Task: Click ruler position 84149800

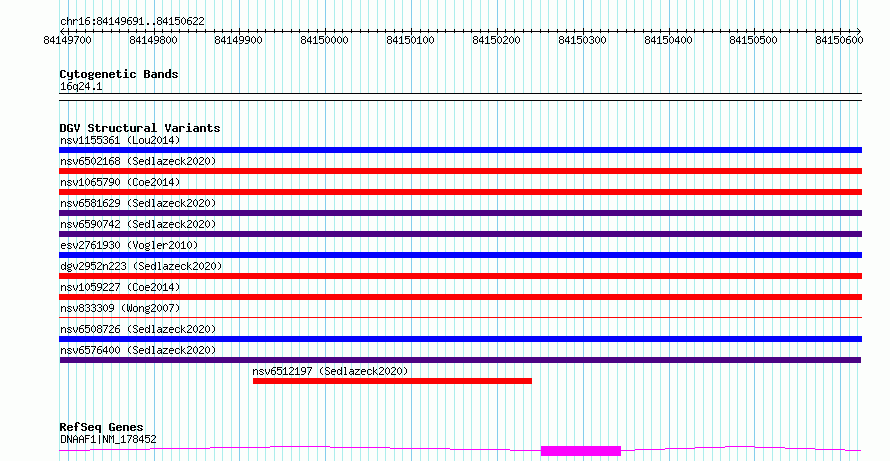Action: tap(153, 40)
